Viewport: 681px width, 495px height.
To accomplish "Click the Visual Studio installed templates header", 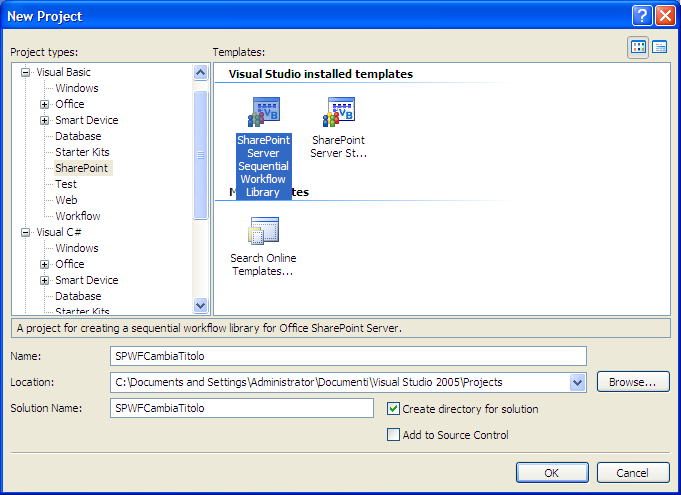I will click(321, 74).
